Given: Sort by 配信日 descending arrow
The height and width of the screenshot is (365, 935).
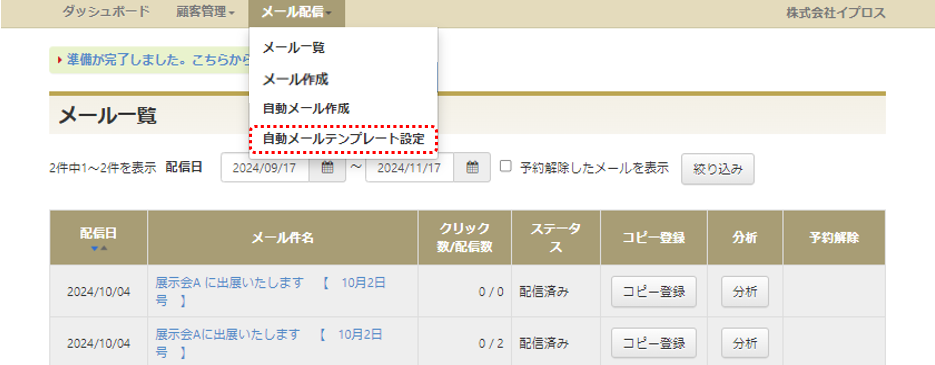Looking at the screenshot, I should pyautogui.click(x=94, y=248).
